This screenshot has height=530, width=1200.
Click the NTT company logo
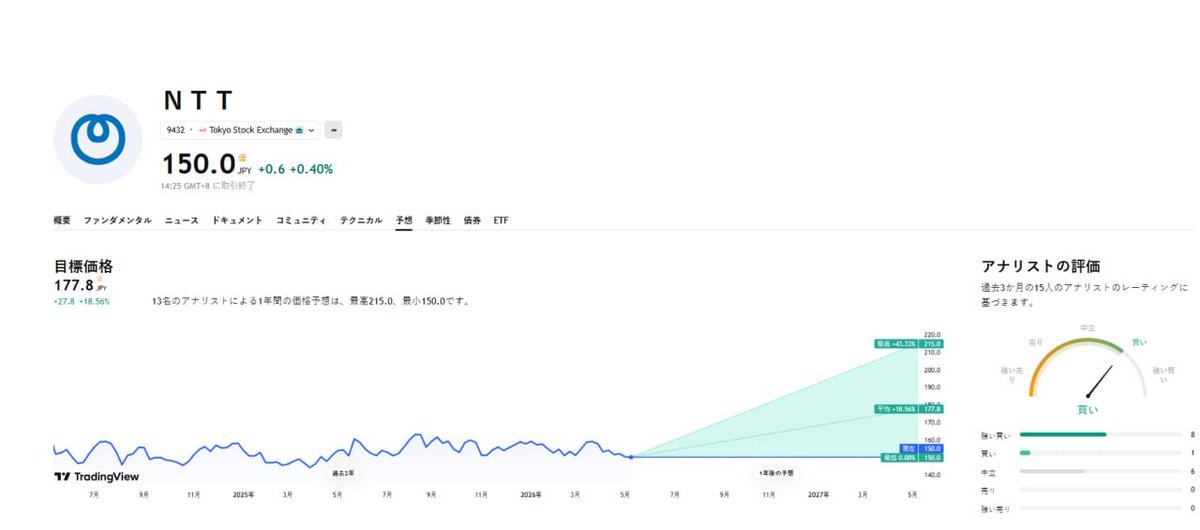[97, 139]
